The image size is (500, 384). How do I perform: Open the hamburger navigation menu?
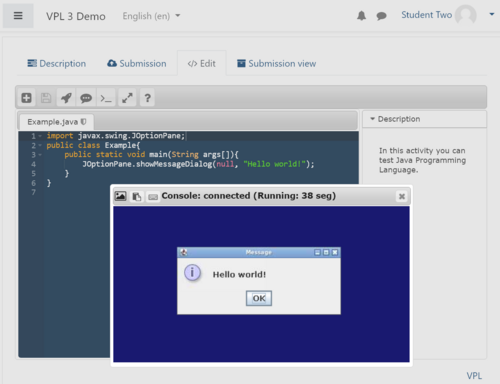tap(18, 16)
